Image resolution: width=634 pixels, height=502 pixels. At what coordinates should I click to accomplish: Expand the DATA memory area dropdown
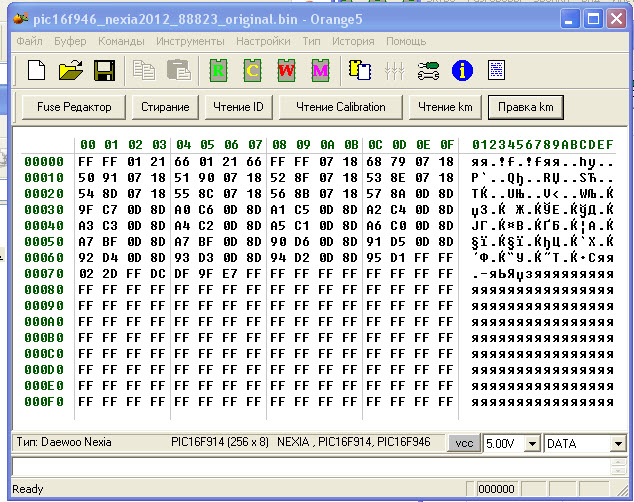[x=618, y=444]
